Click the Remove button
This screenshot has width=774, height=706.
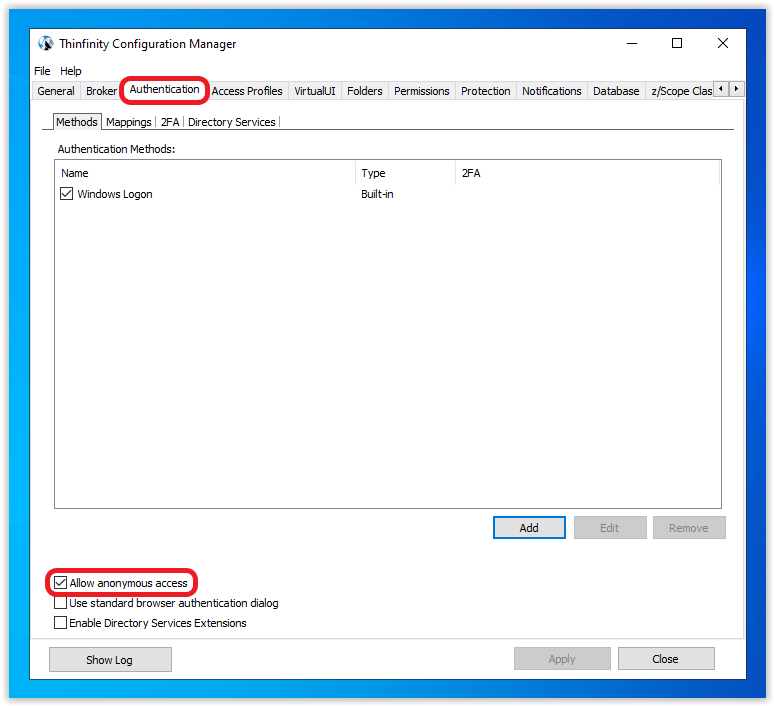pos(689,528)
